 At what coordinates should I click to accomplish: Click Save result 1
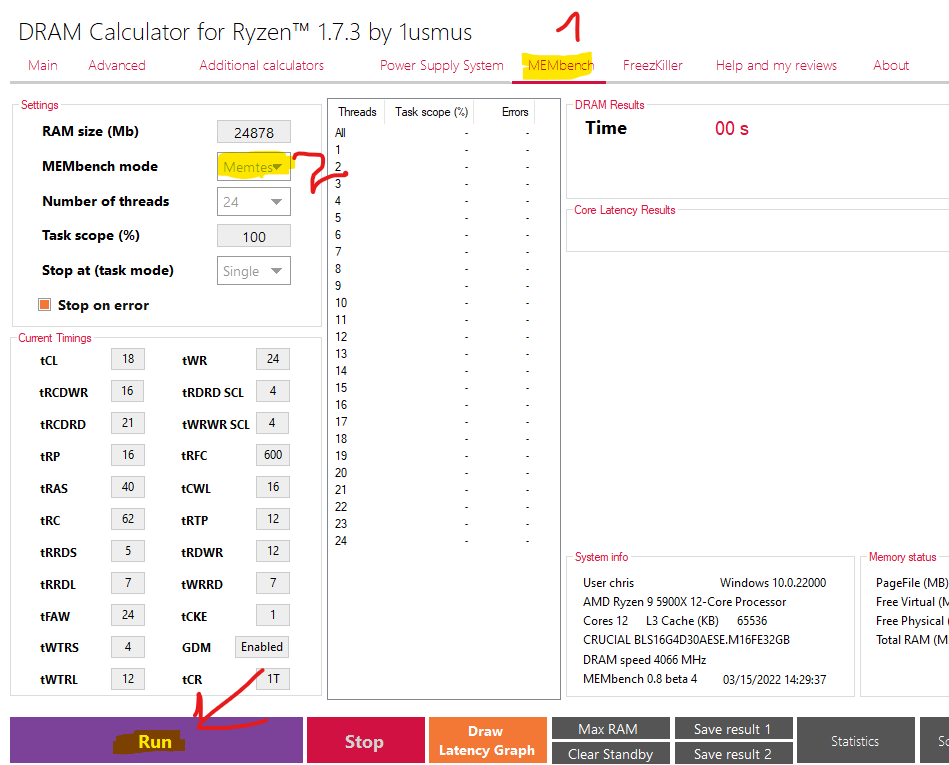point(734,728)
